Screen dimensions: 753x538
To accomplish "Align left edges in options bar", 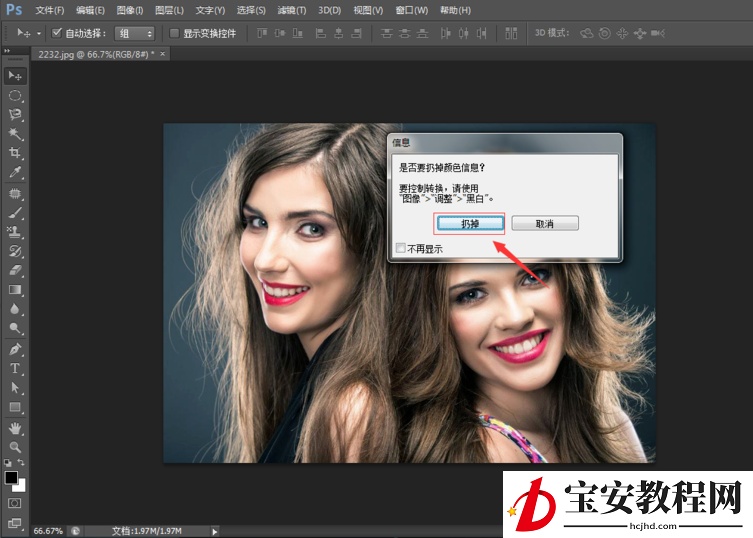I will tap(321, 33).
